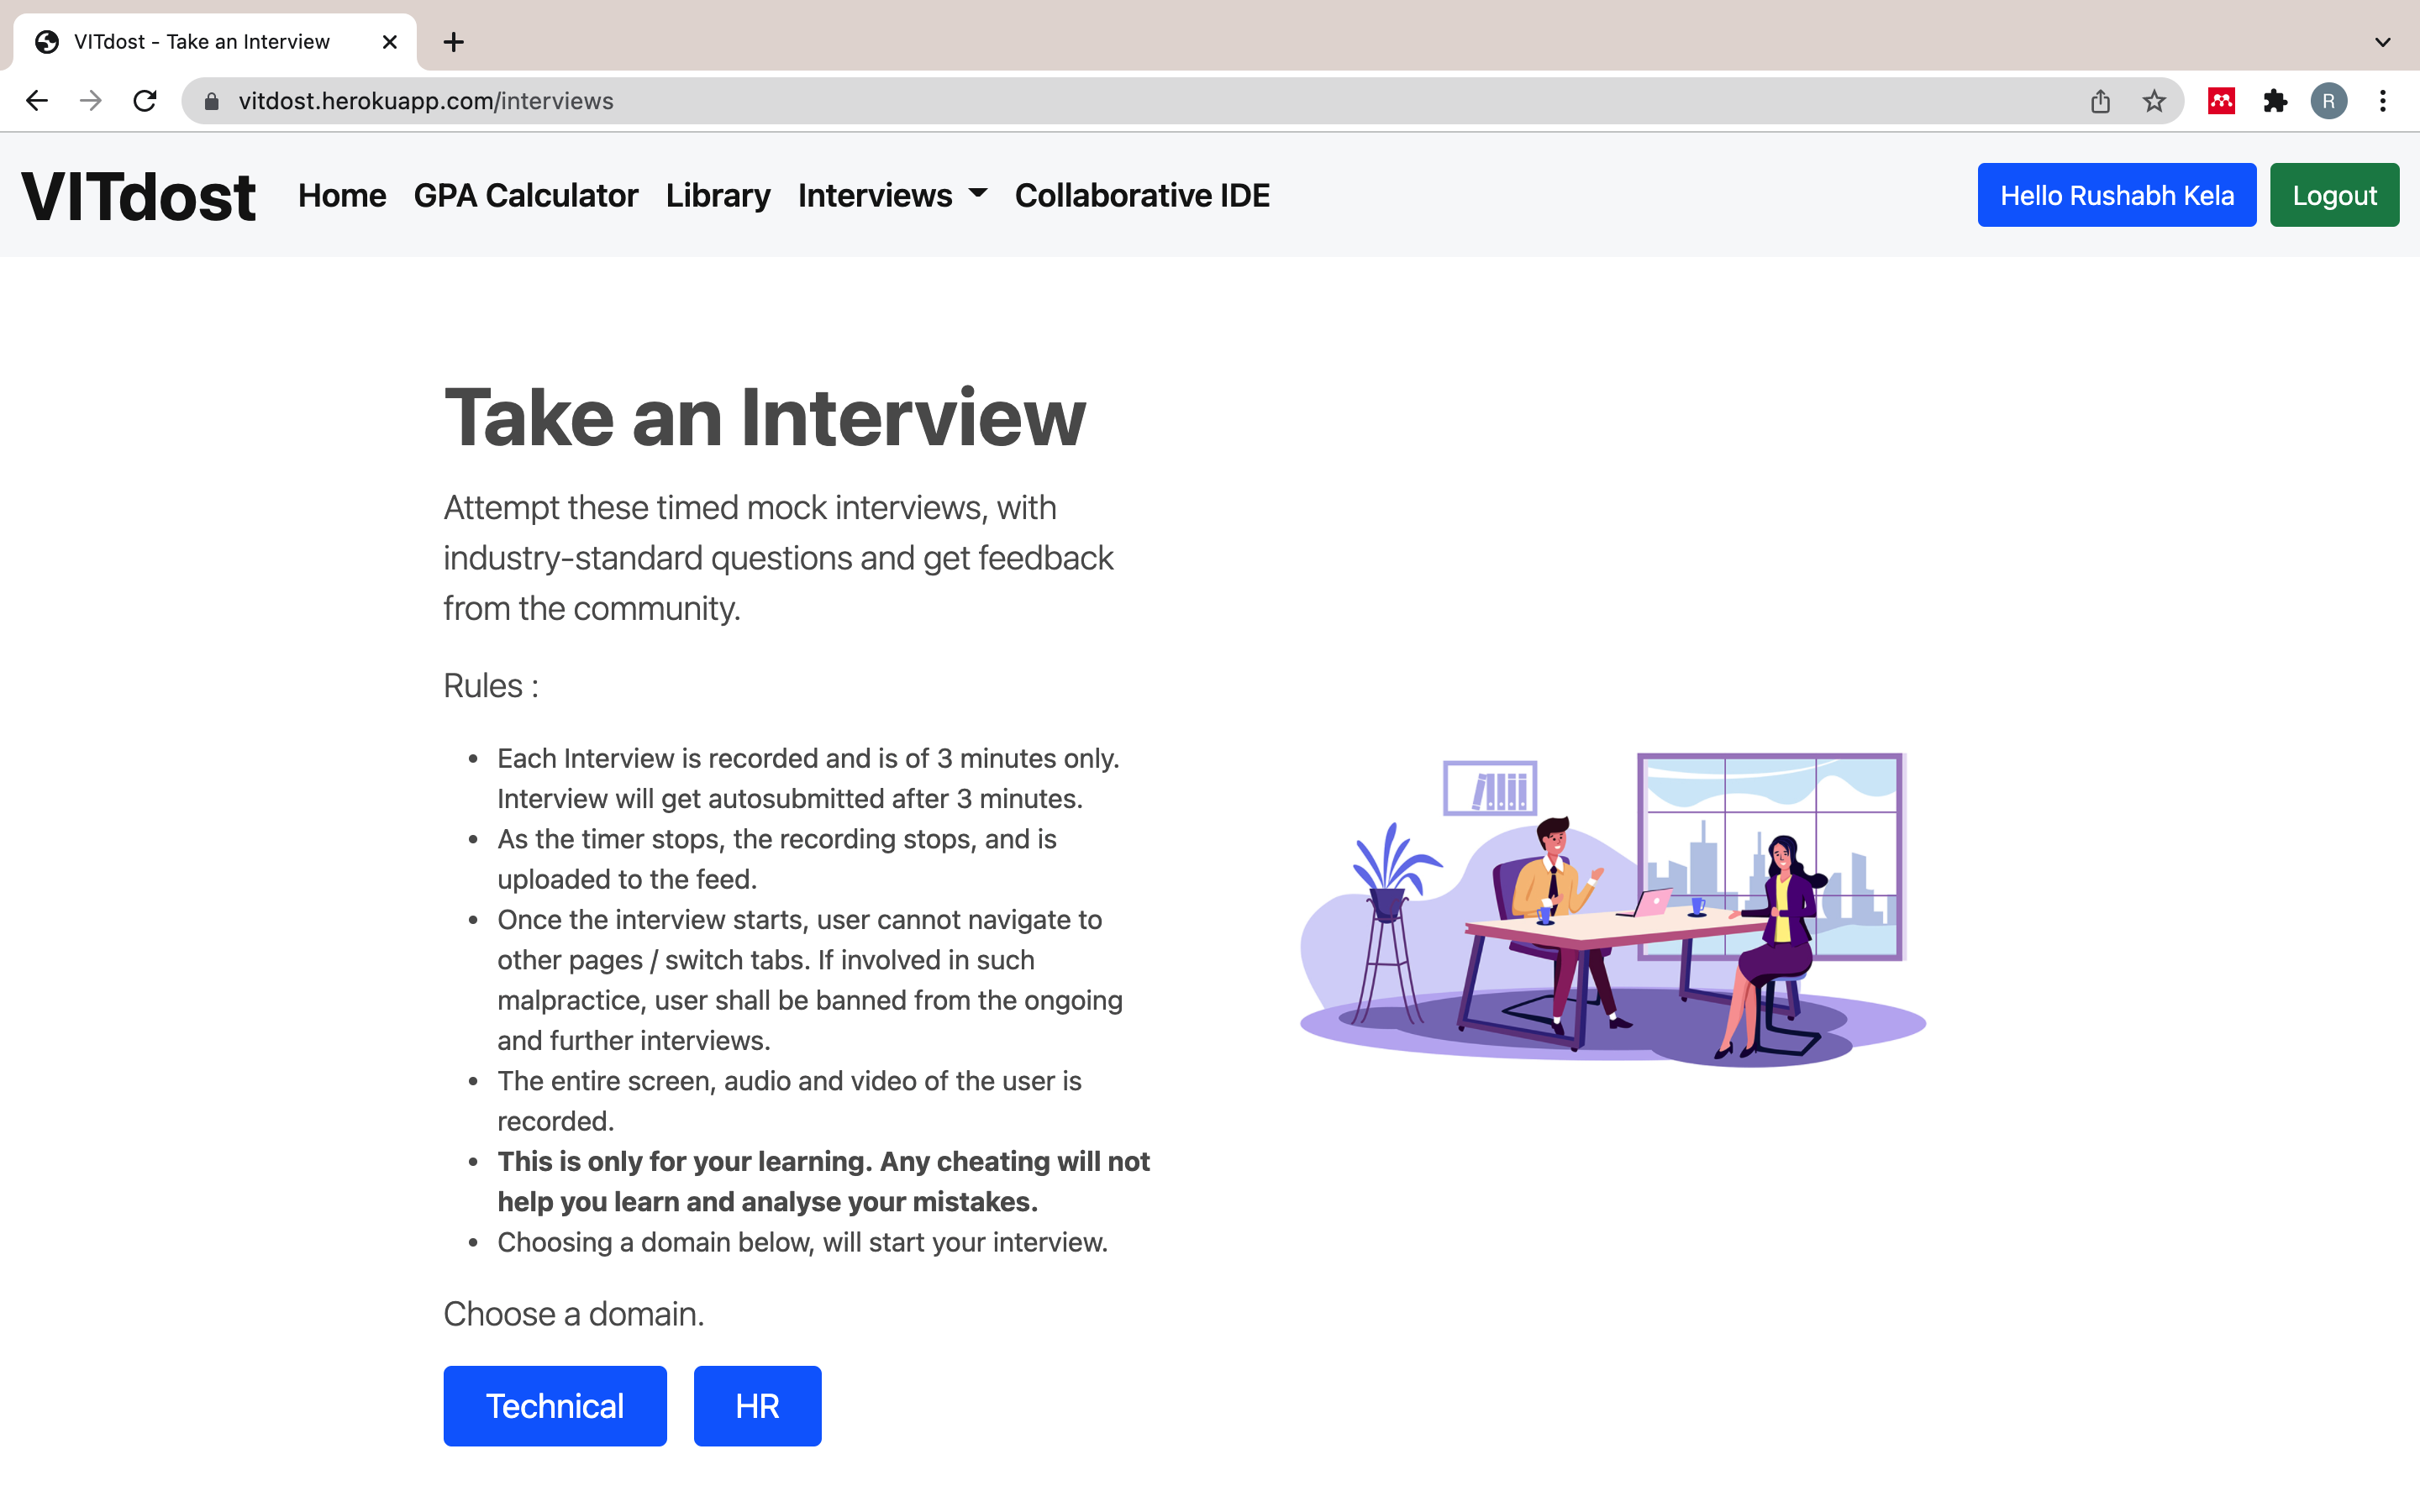Click rule 'Each Interview is recorded'

pyautogui.click(x=809, y=779)
